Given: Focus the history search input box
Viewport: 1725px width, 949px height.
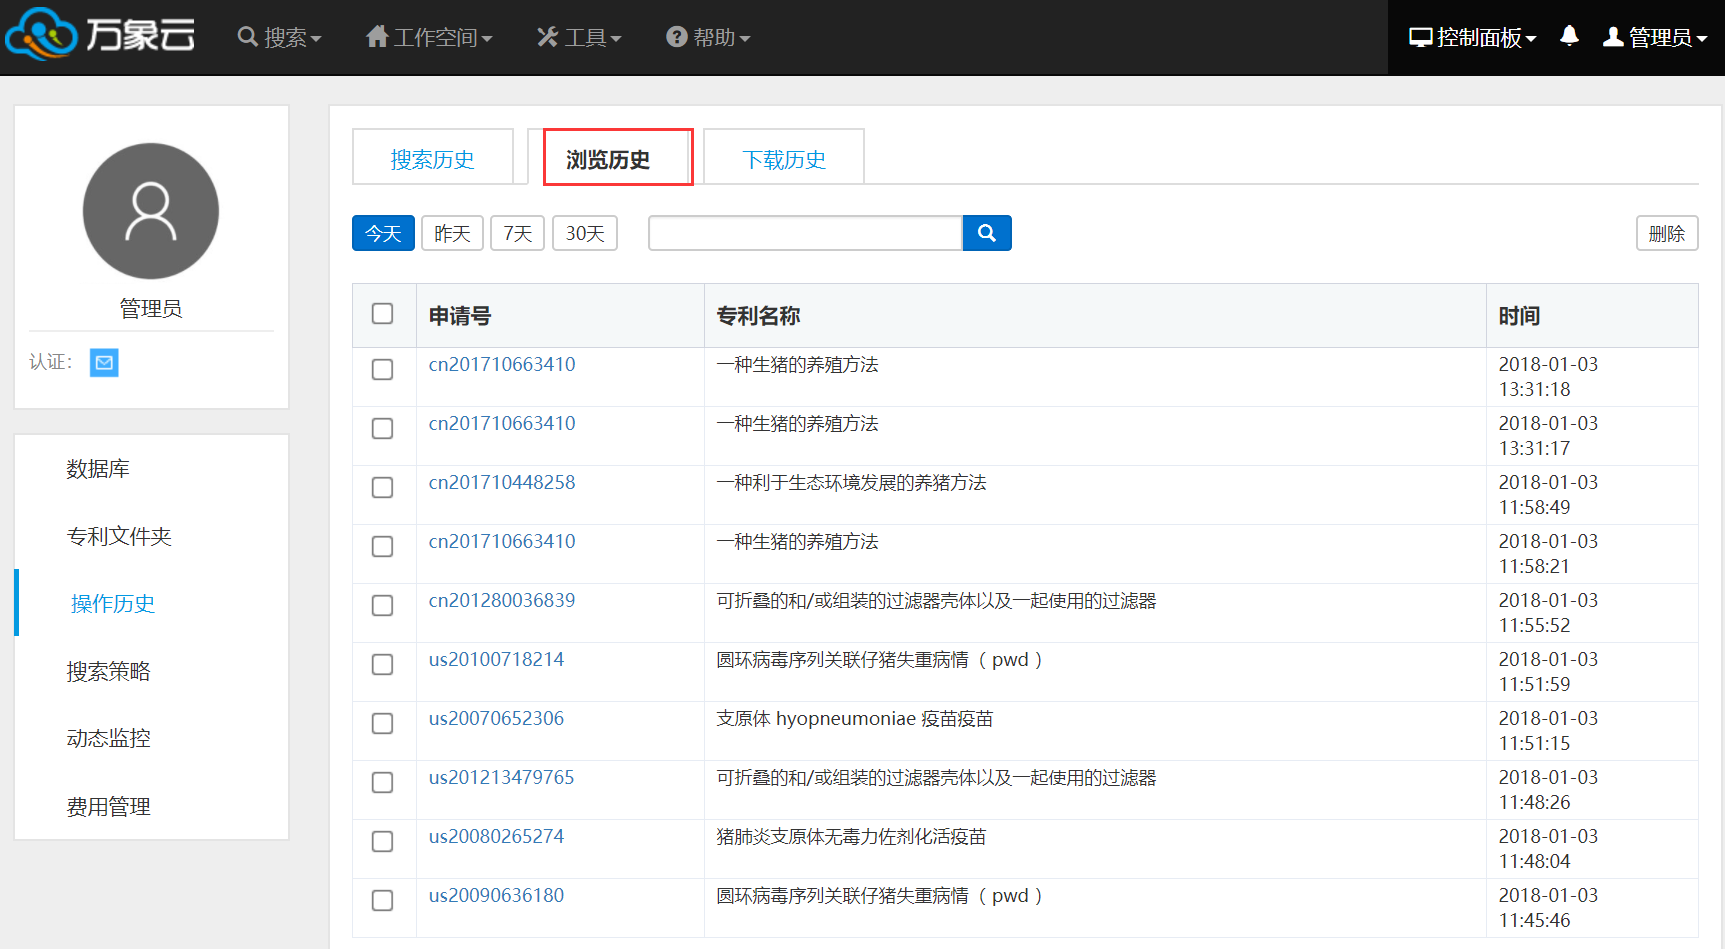Looking at the screenshot, I should [x=806, y=233].
